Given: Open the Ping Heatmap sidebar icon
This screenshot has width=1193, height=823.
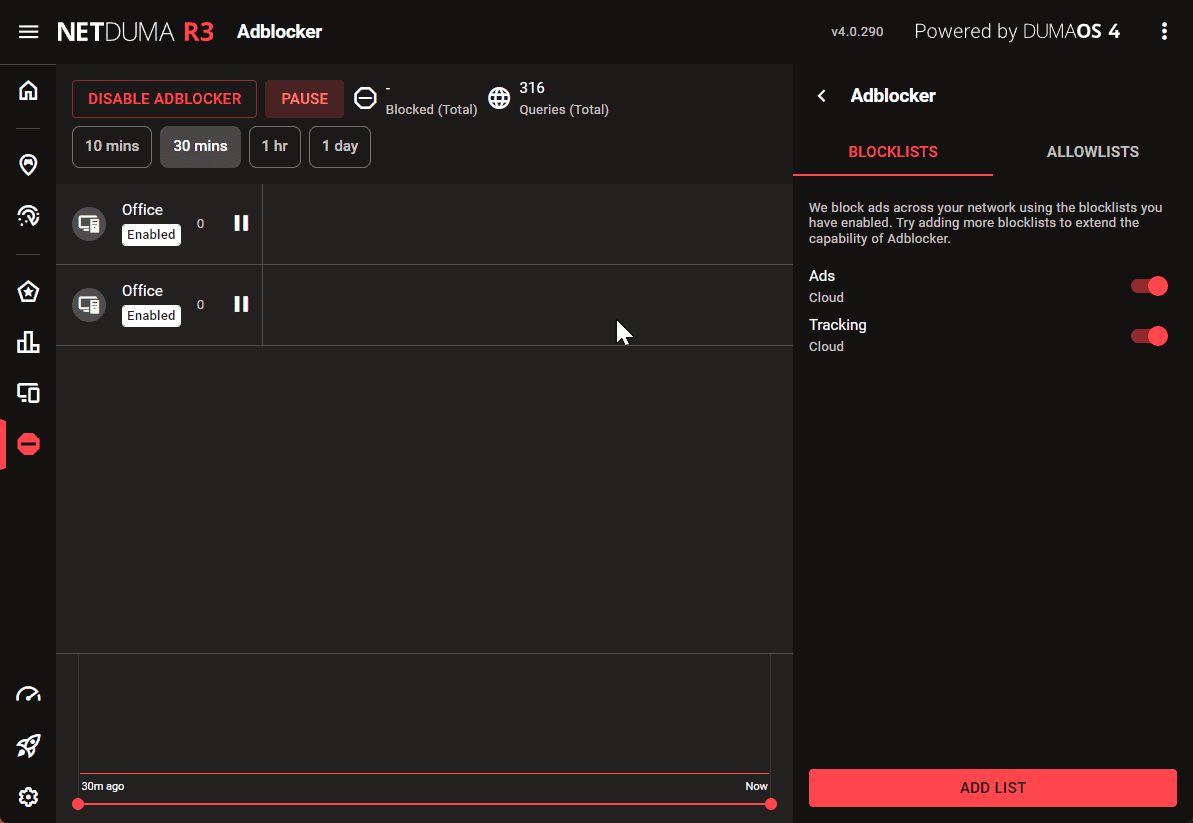Looking at the screenshot, I should coord(28,215).
